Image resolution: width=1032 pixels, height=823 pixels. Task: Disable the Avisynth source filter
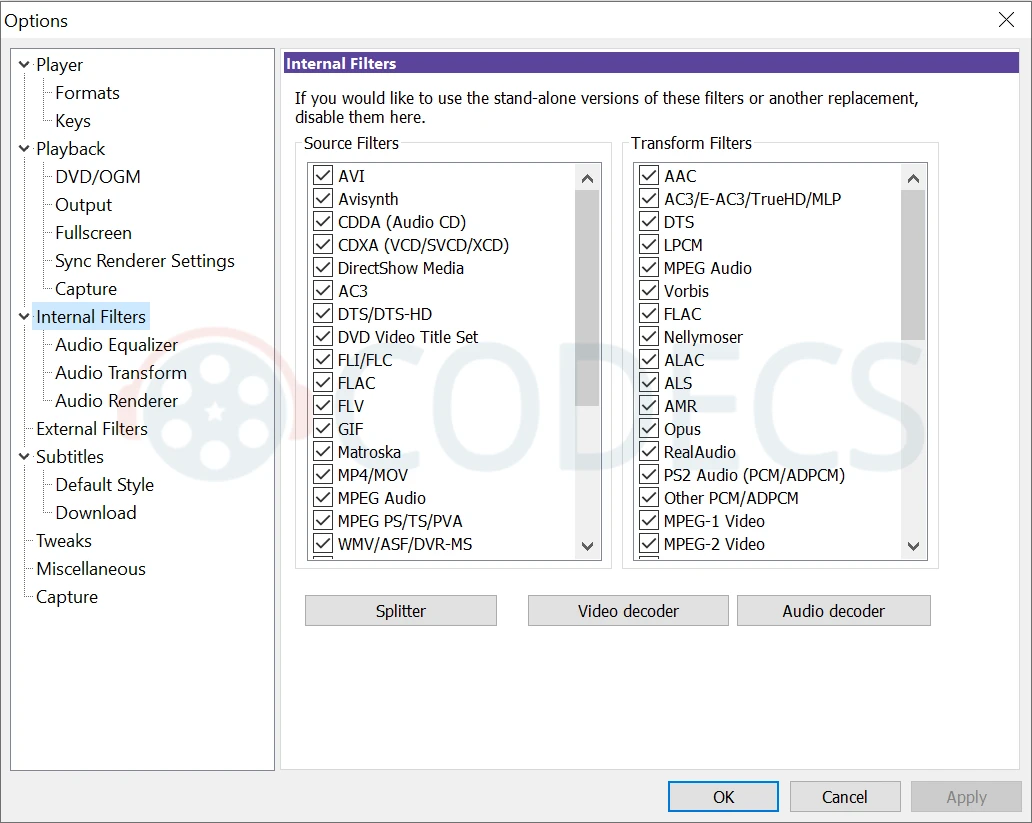[x=323, y=199]
